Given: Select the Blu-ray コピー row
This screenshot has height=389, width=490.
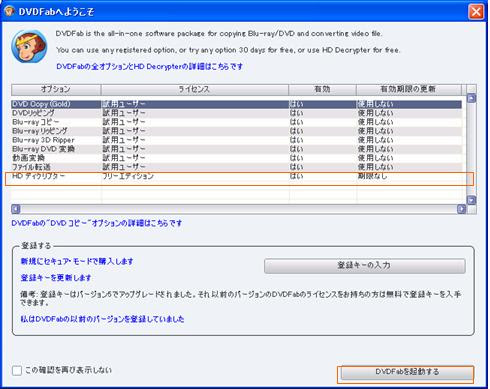Looking at the screenshot, I should pos(236,122).
